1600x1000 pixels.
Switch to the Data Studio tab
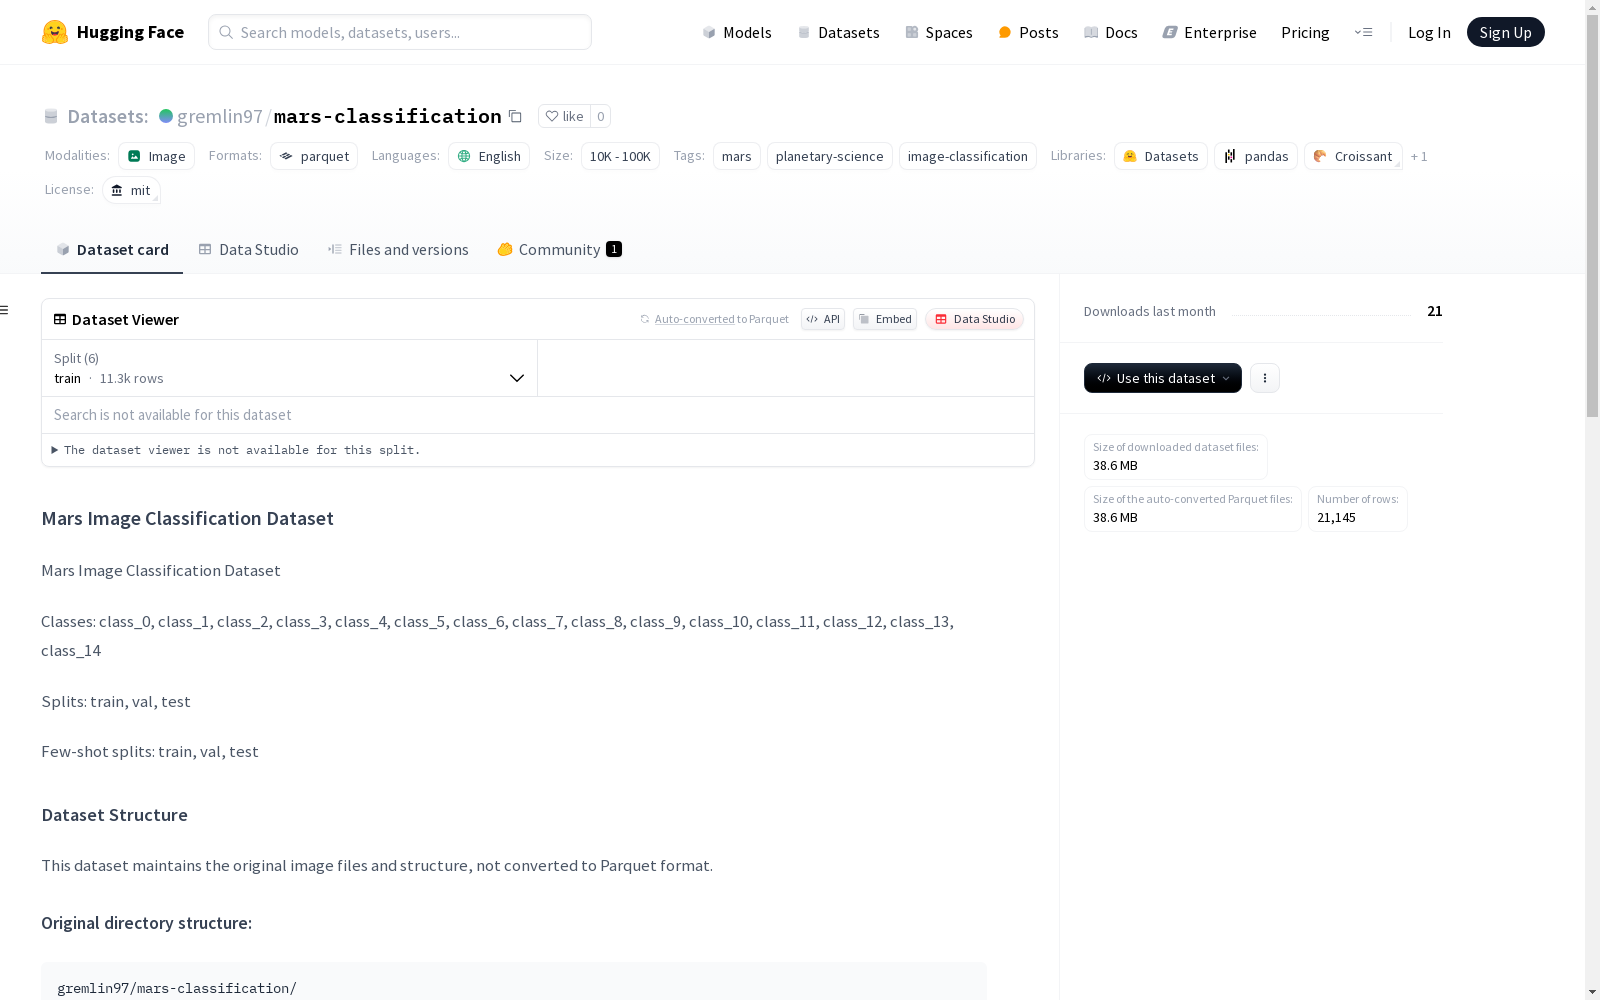click(248, 250)
